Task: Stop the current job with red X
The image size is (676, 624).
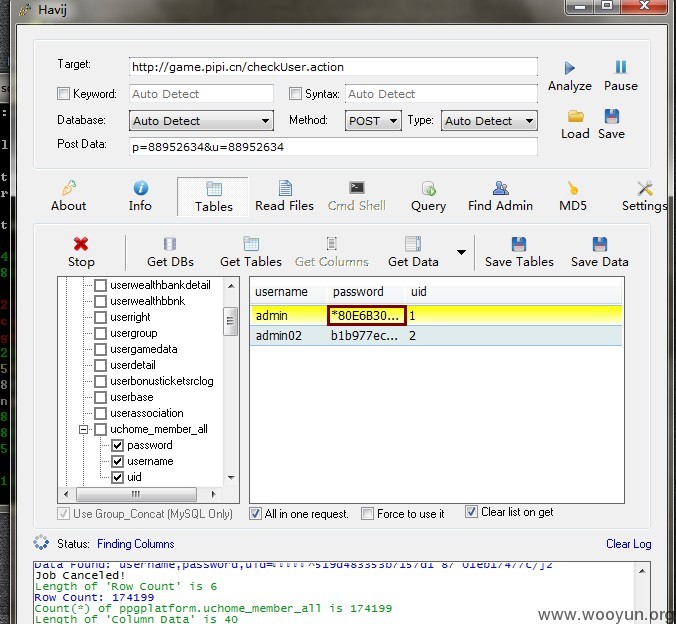Action: click(81, 252)
